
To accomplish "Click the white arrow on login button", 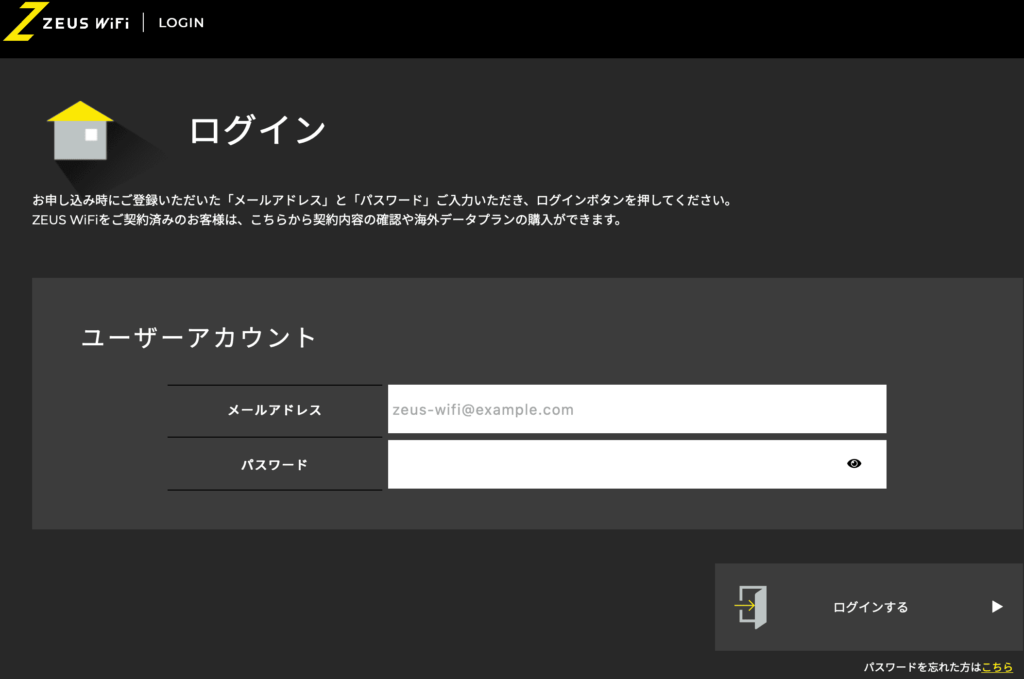I will point(996,606).
